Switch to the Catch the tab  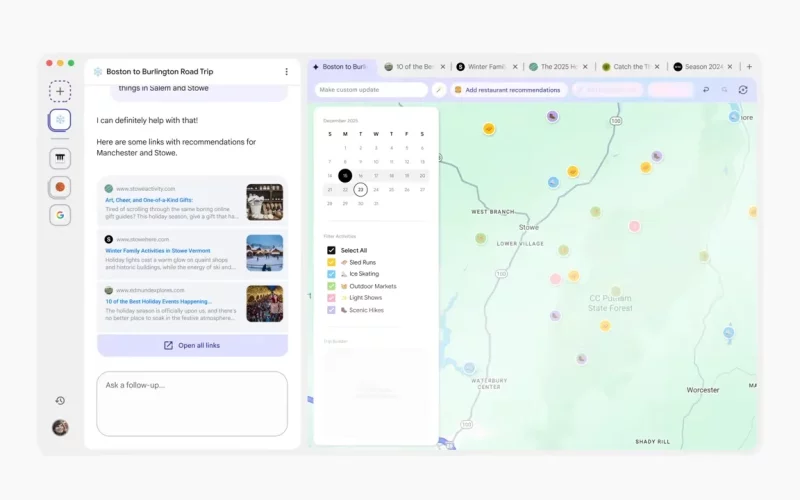(628, 67)
